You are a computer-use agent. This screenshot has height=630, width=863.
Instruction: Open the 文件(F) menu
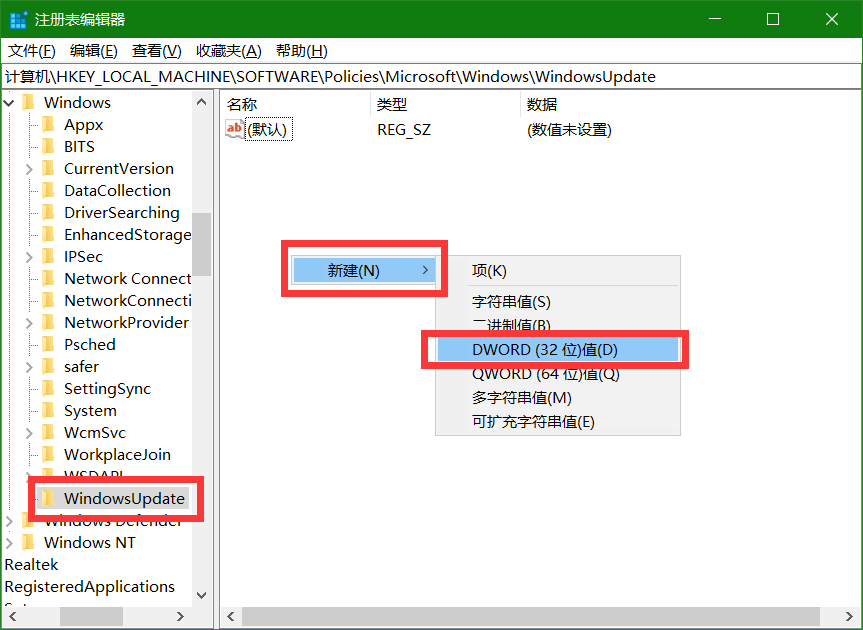[32, 51]
